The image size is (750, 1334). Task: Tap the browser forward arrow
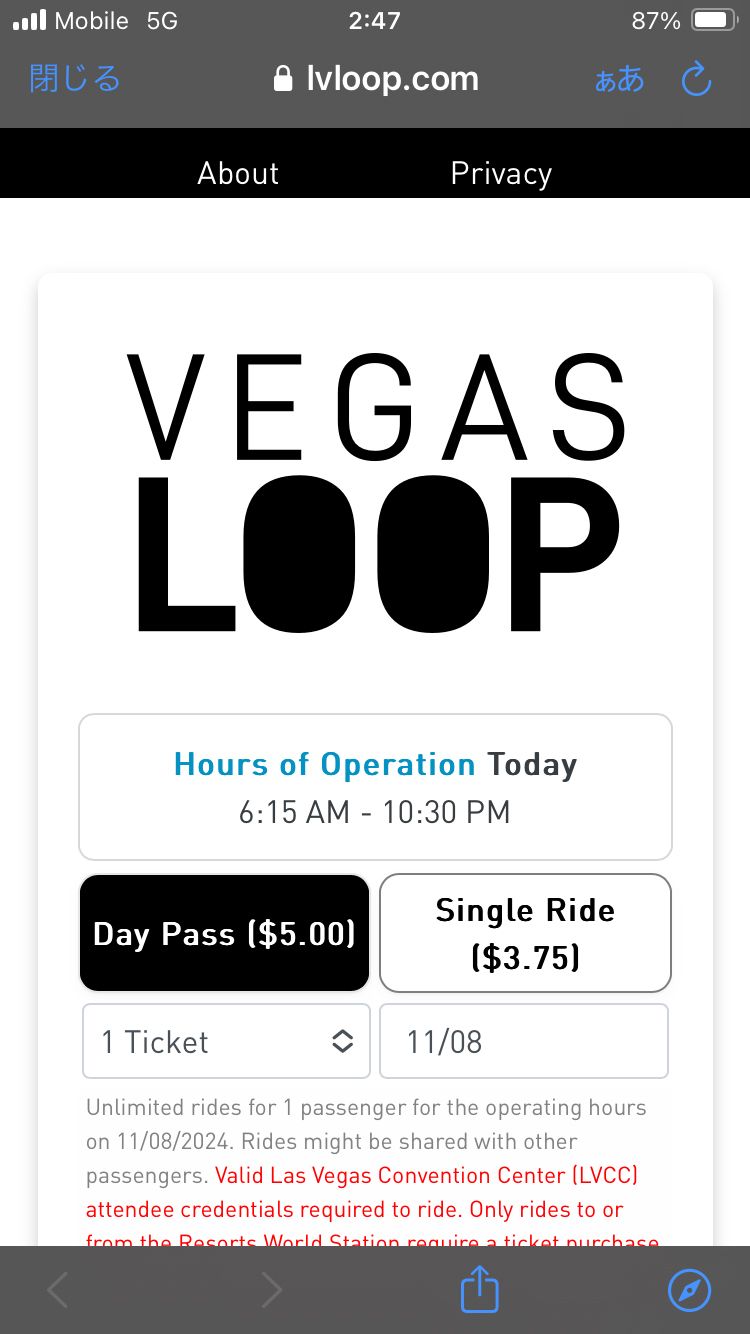point(271,1290)
